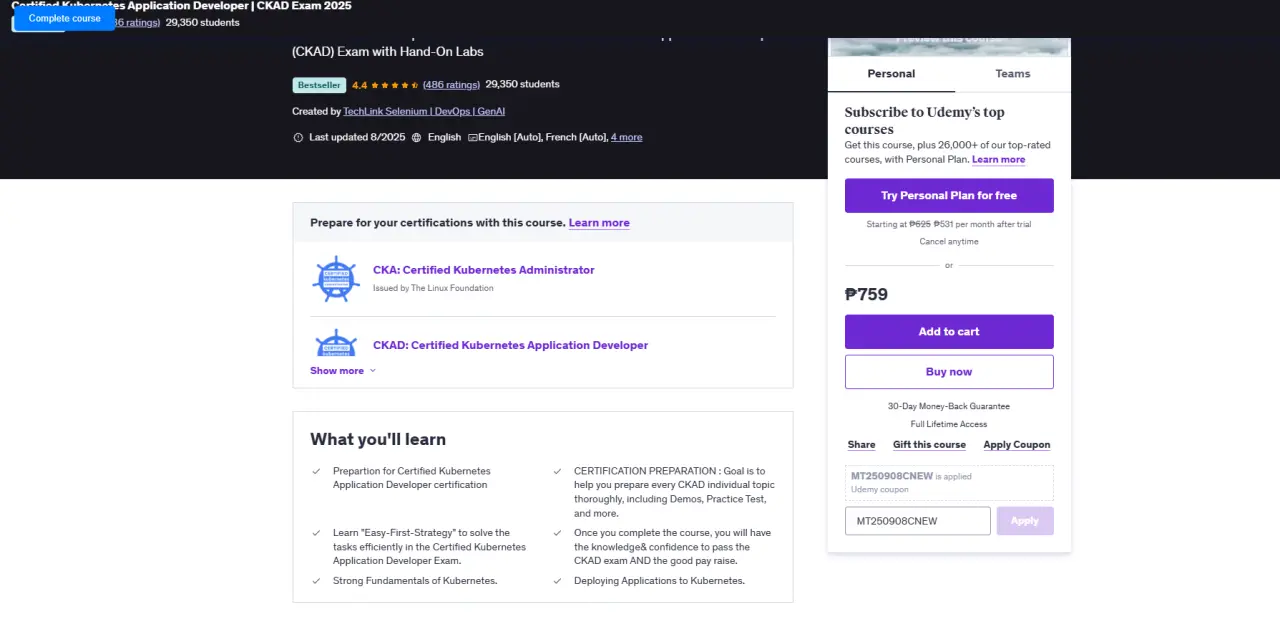The width and height of the screenshot is (1280, 622).
Task: Start Try Personal Plan for free
Action: pyautogui.click(x=949, y=196)
